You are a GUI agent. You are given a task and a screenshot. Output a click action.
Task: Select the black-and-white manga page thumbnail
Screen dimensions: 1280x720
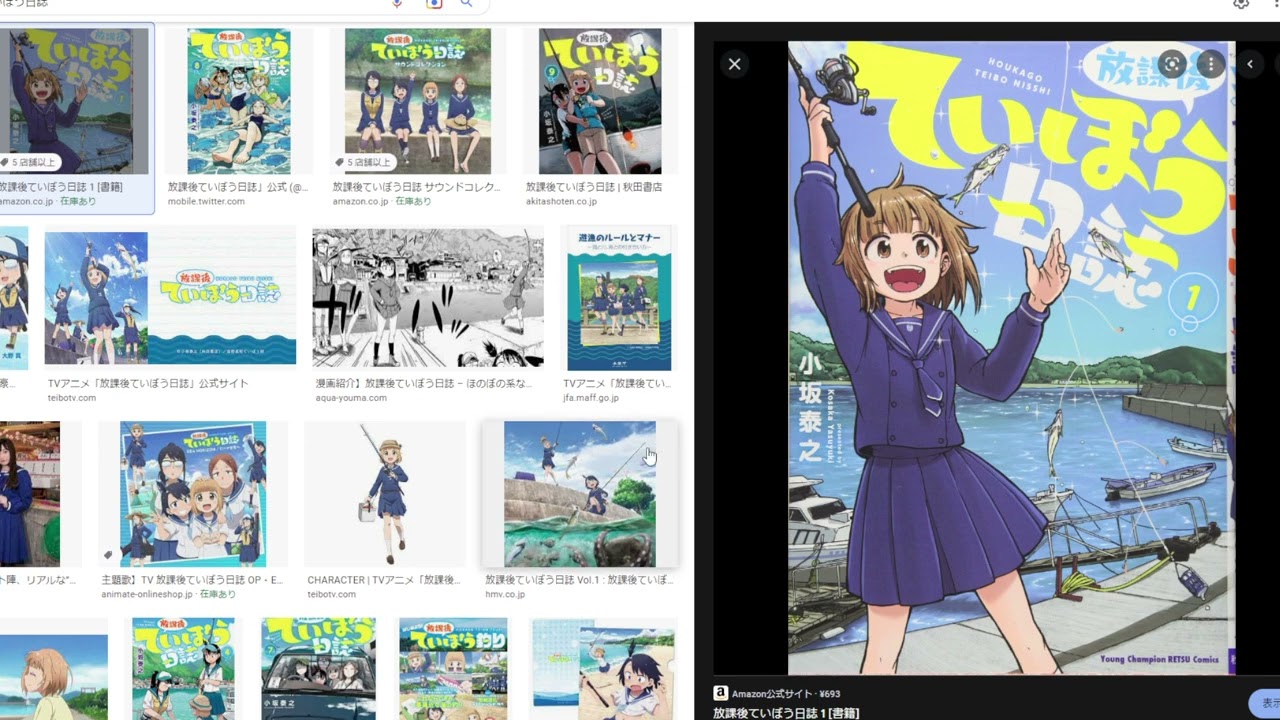coord(428,298)
